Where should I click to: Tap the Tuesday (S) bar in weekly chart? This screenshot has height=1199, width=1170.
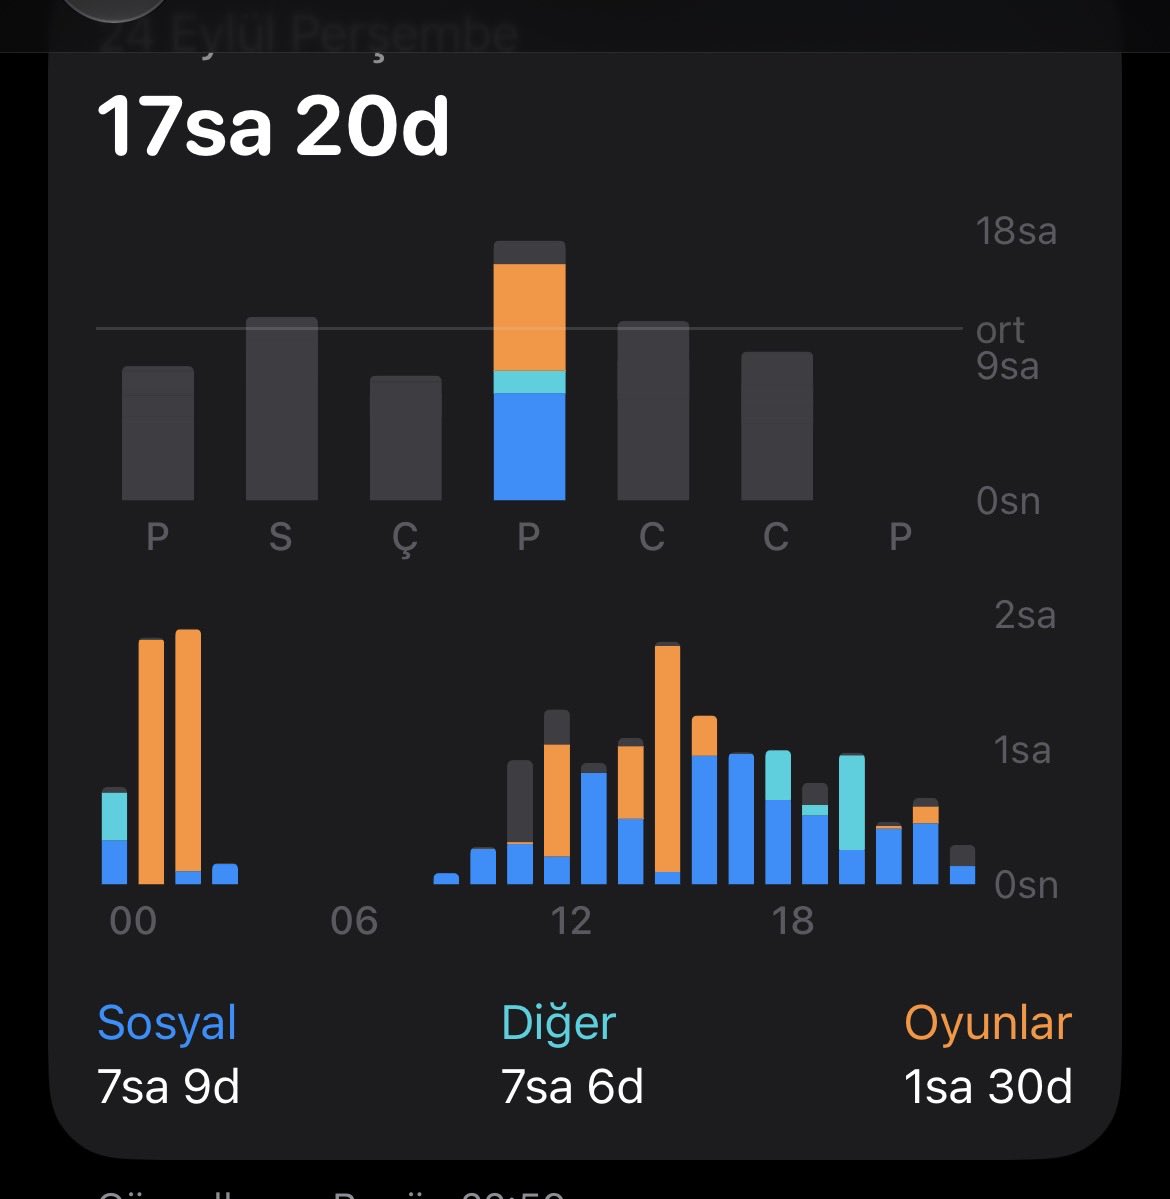click(x=281, y=408)
